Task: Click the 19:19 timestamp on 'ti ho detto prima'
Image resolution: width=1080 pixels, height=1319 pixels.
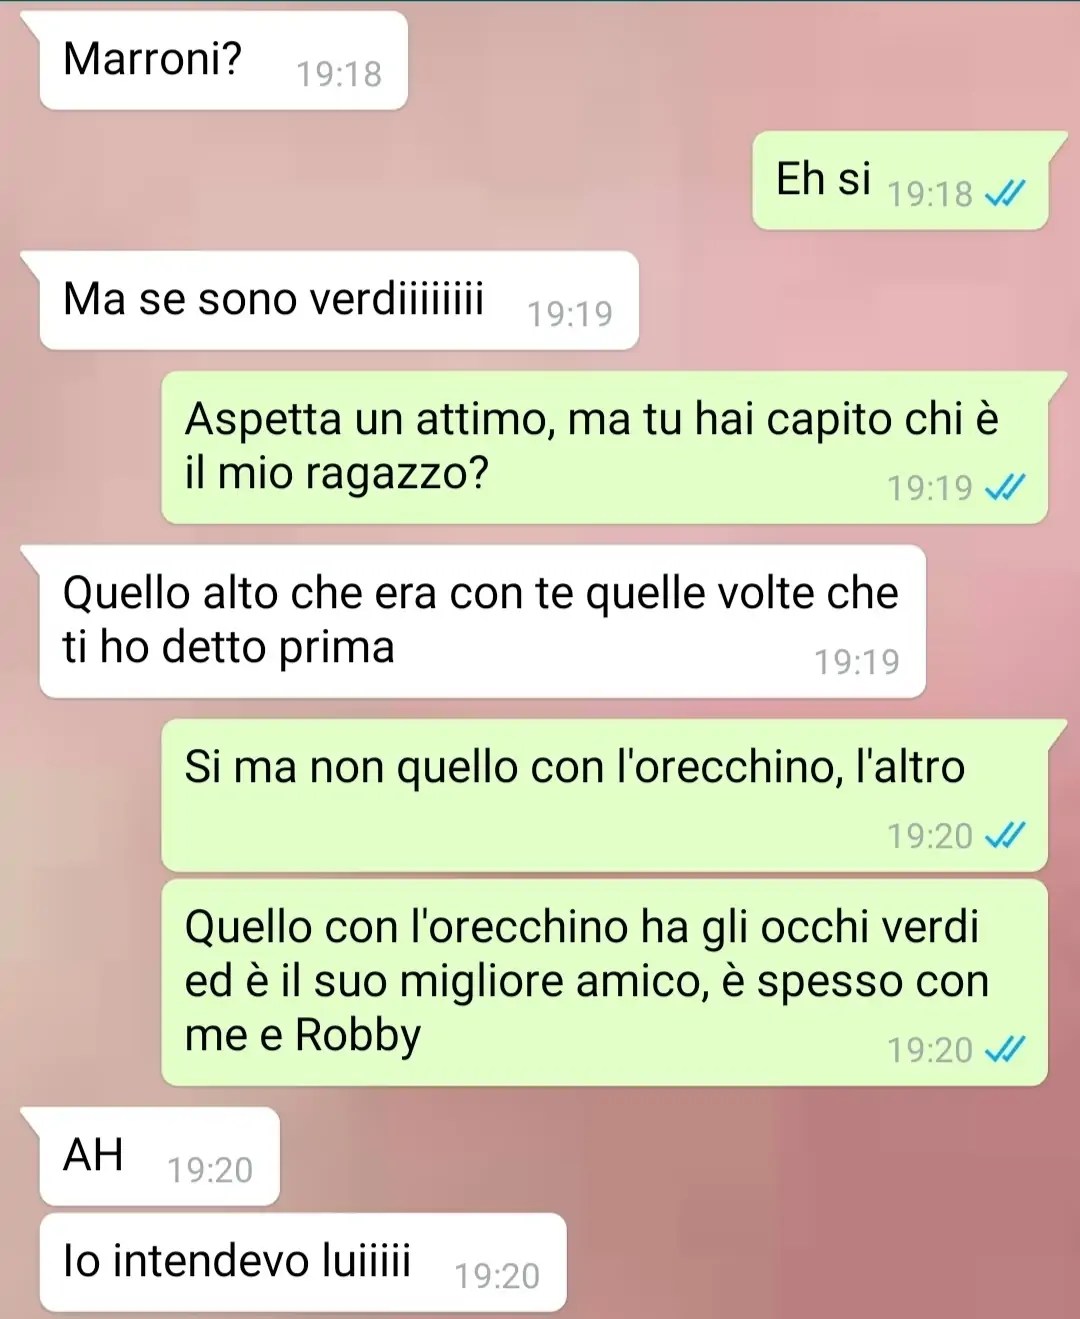Action: pos(857,662)
